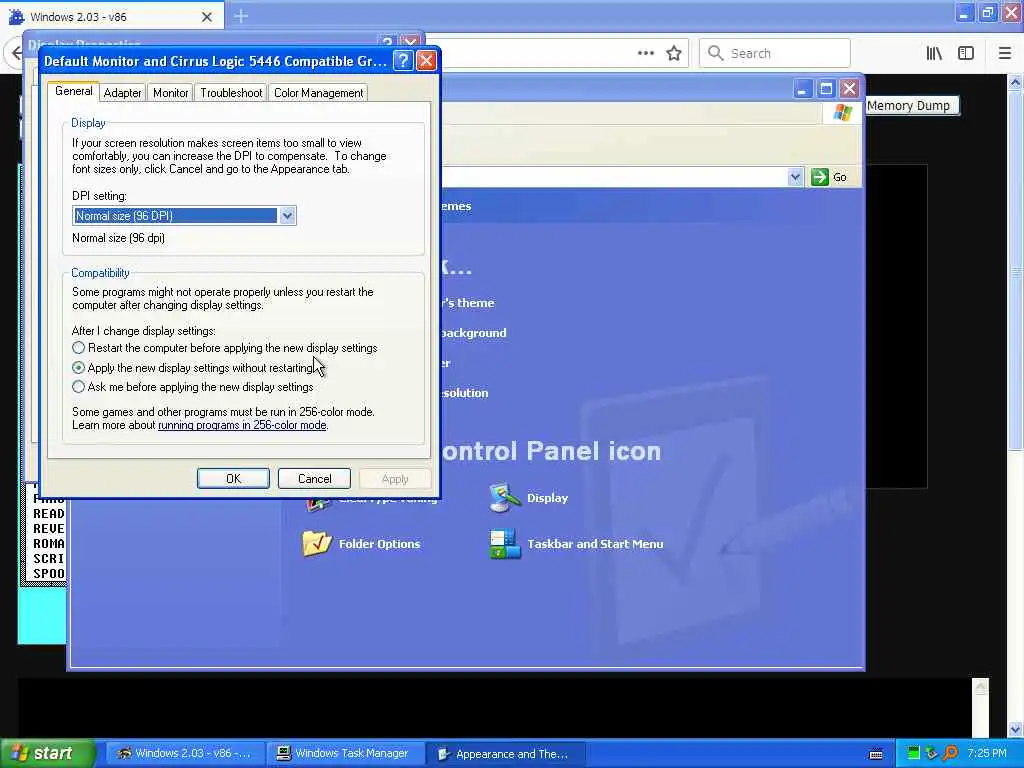Image resolution: width=1024 pixels, height=768 pixels.
Task: Switch to Windows 2.03 - v86 taskbar item
Action: coord(185,754)
